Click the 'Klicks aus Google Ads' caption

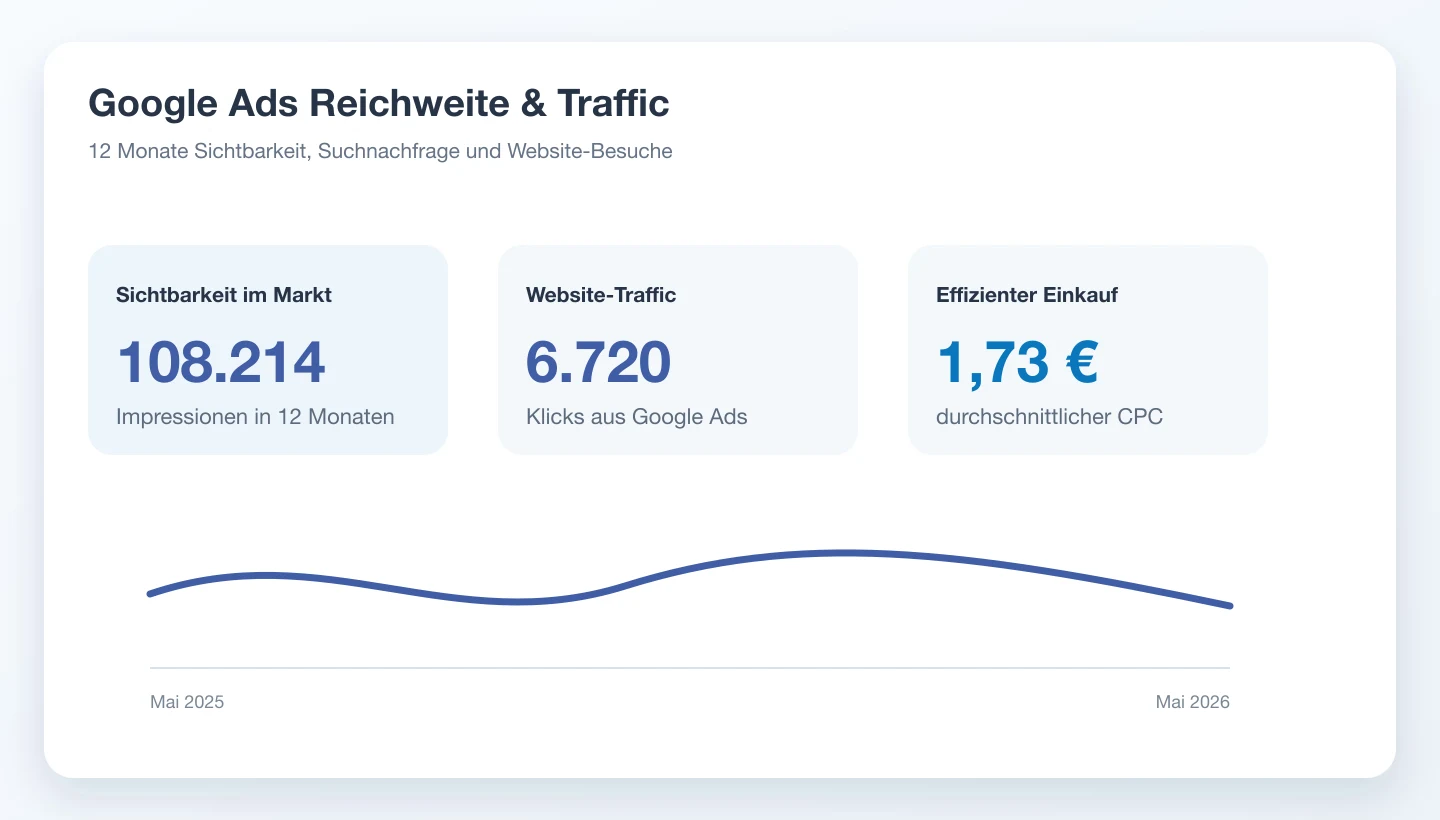click(637, 417)
